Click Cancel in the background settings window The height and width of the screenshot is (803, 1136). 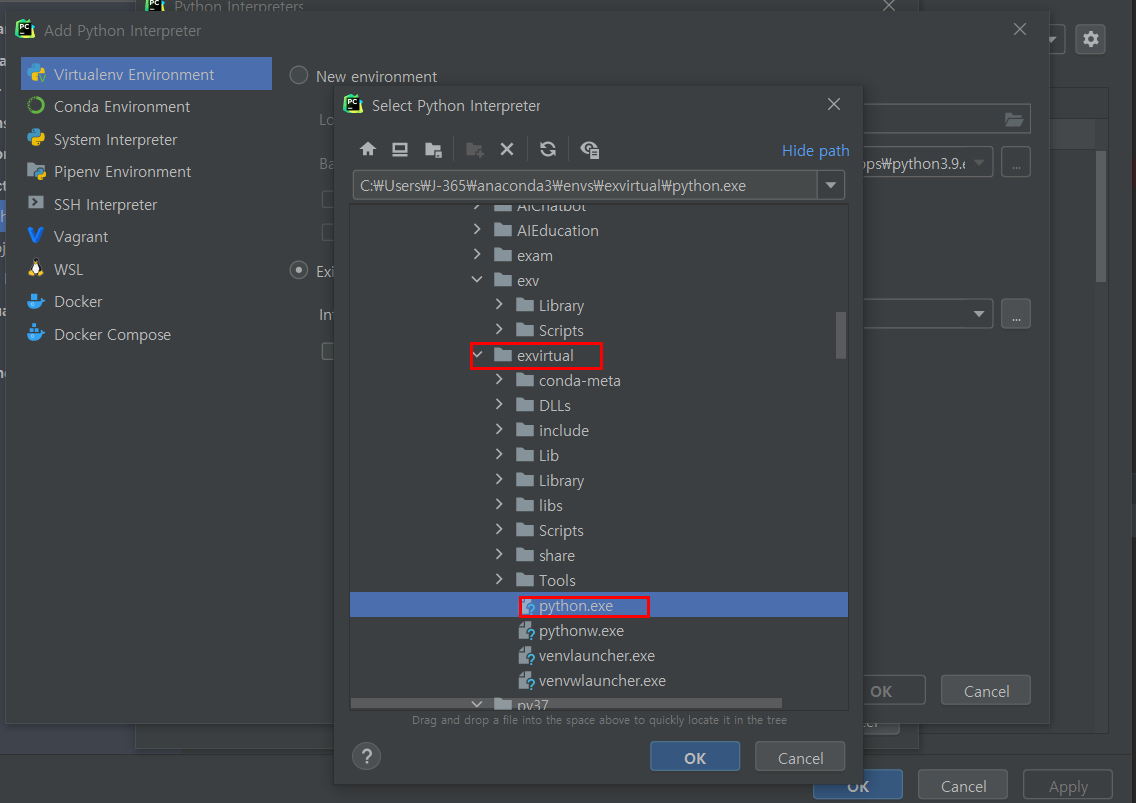(963, 786)
